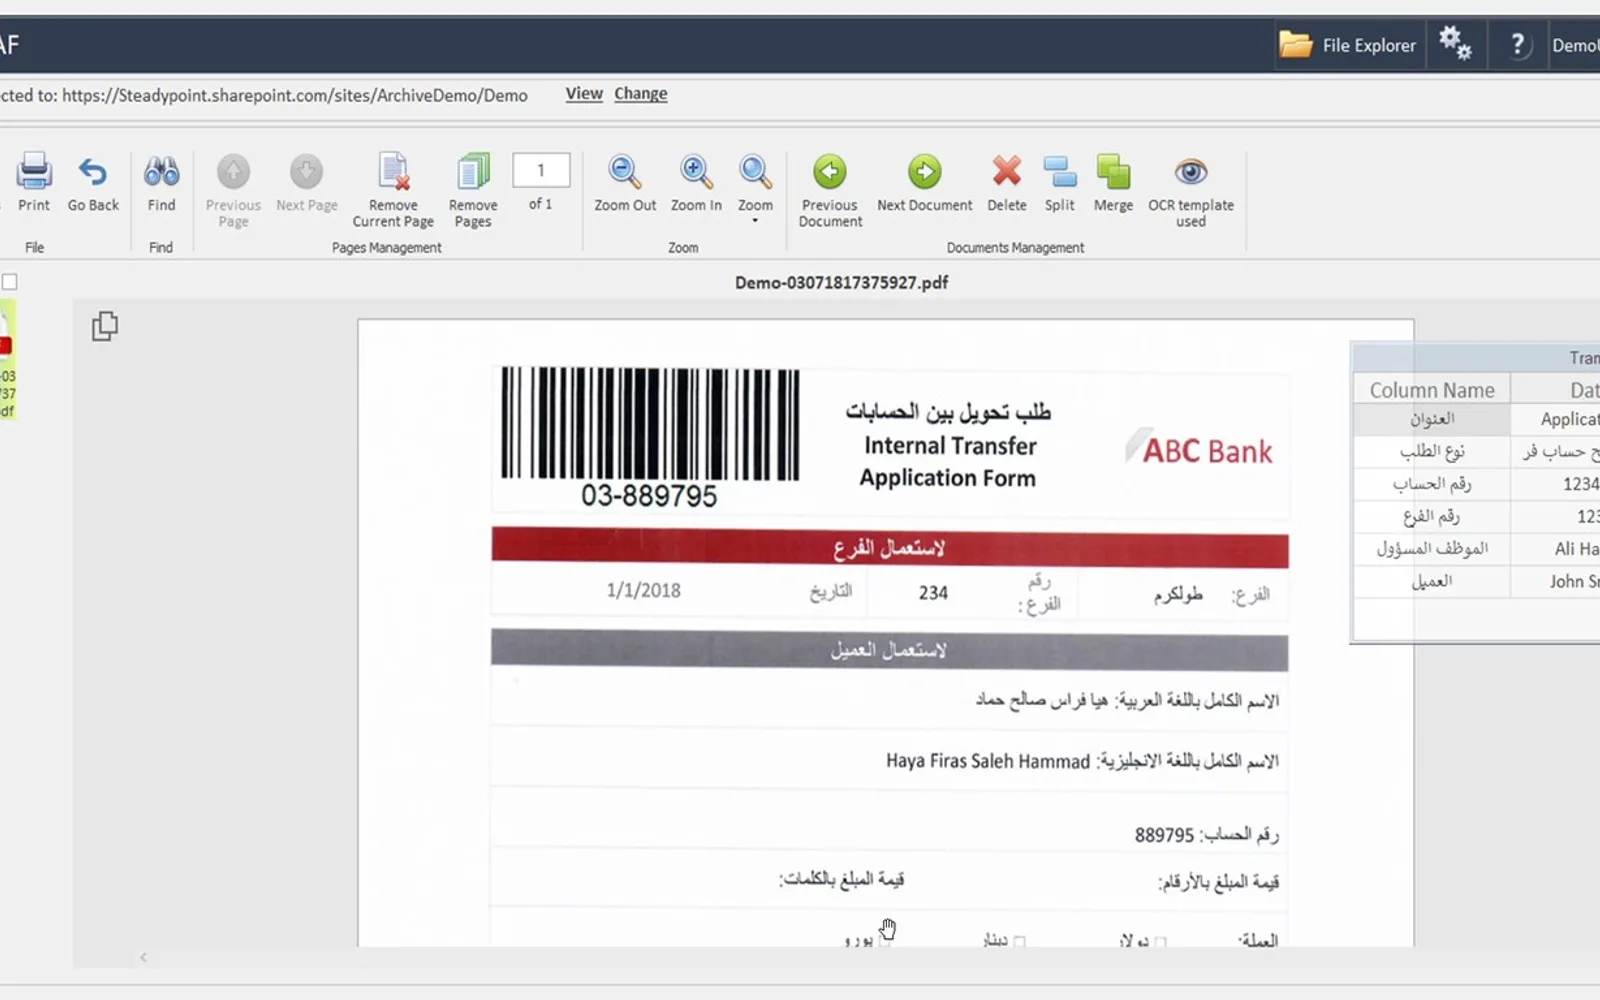Screen dimensions: 1600x1000
Task: Open File Explorer
Action: click(x=1348, y=45)
